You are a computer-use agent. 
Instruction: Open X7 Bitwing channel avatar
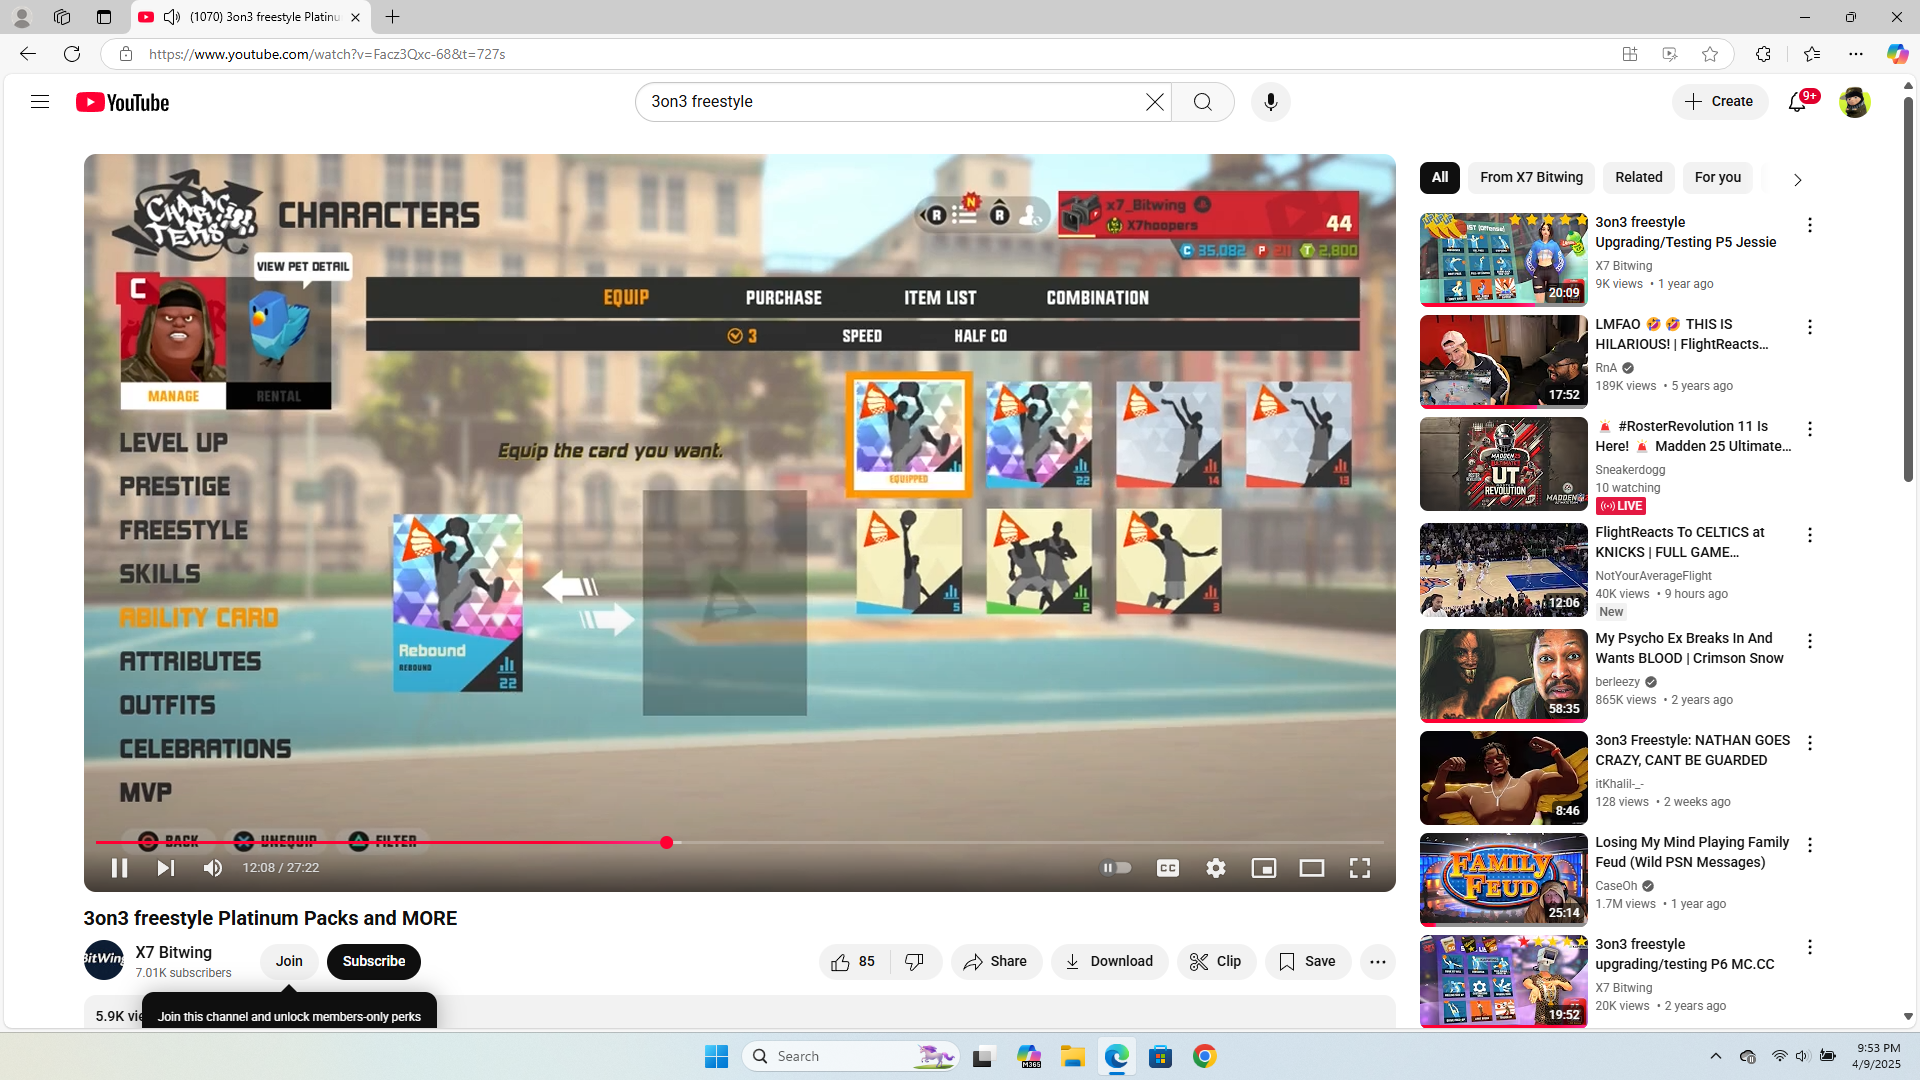pyautogui.click(x=104, y=960)
